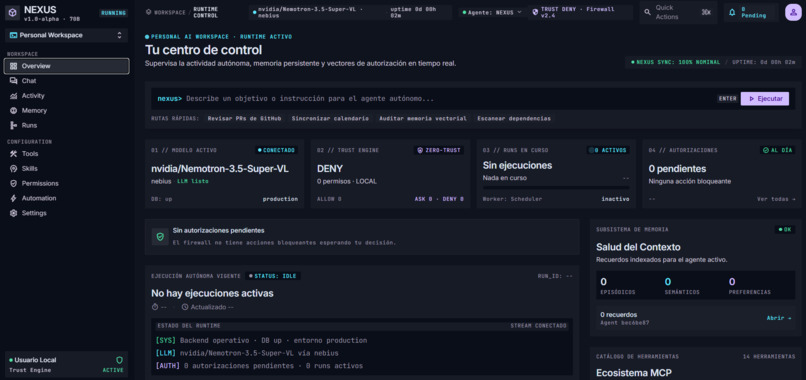Open the Chat page

(66, 81)
